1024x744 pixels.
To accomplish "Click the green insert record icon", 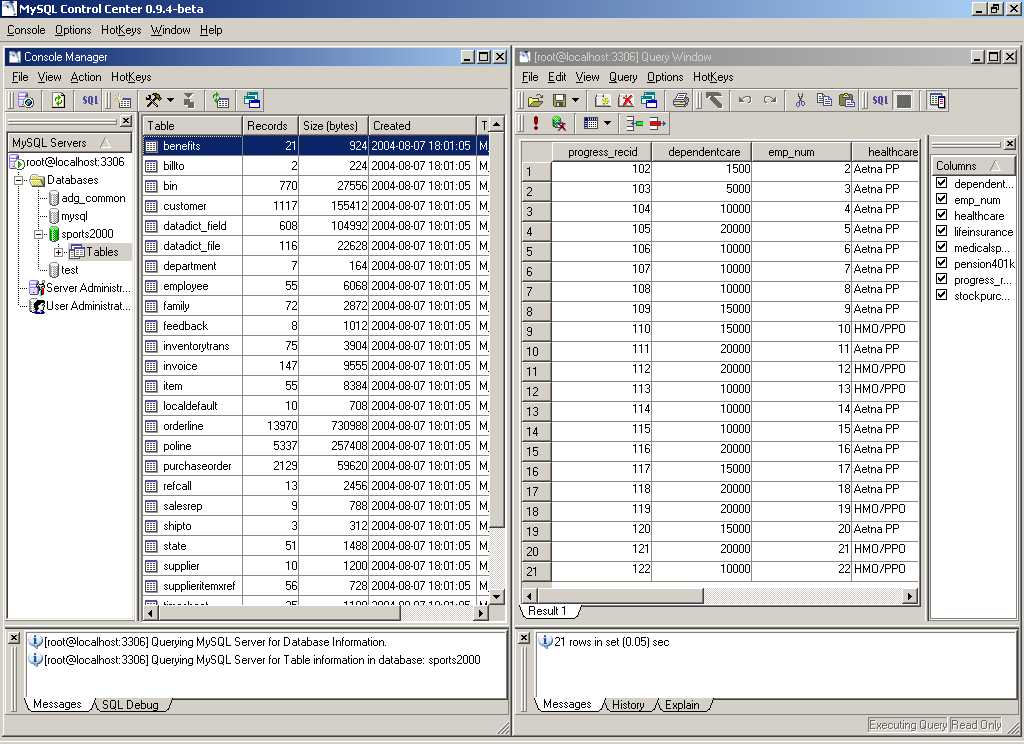I will point(633,123).
